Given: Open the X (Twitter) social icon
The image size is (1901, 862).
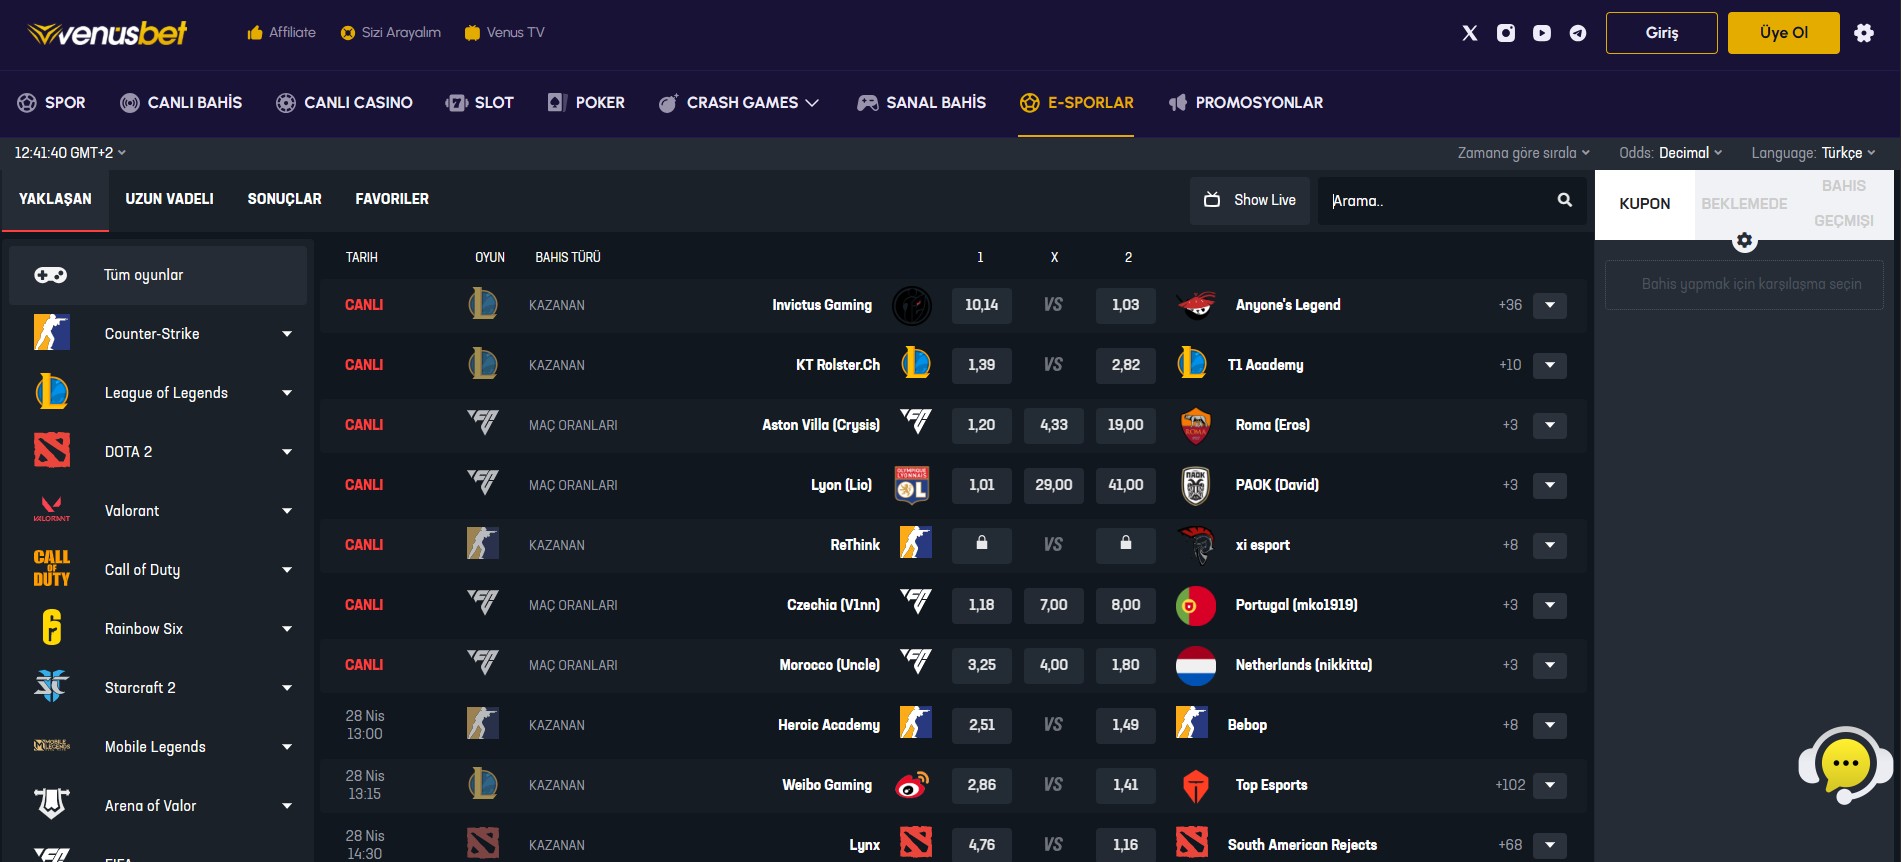Looking at the screenshot, I should pos(1469,33).
